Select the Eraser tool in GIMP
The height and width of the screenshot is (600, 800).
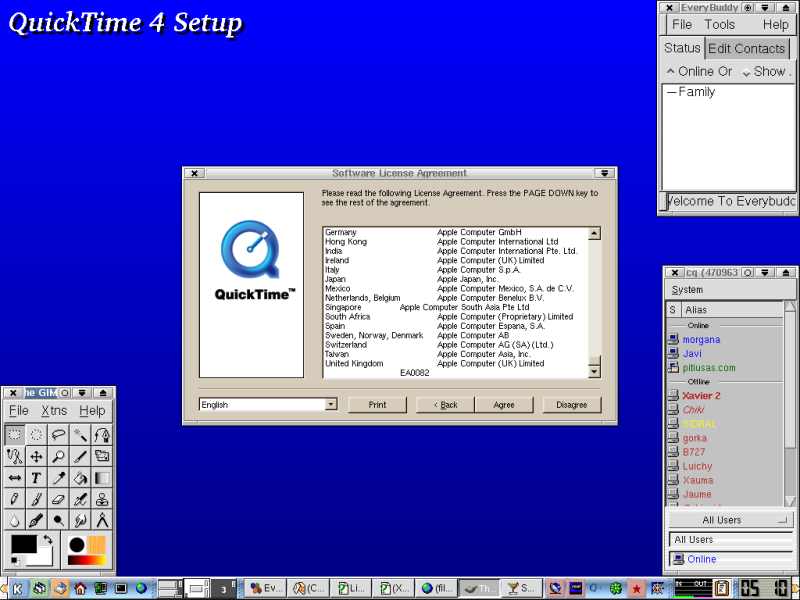pos(58,499)
